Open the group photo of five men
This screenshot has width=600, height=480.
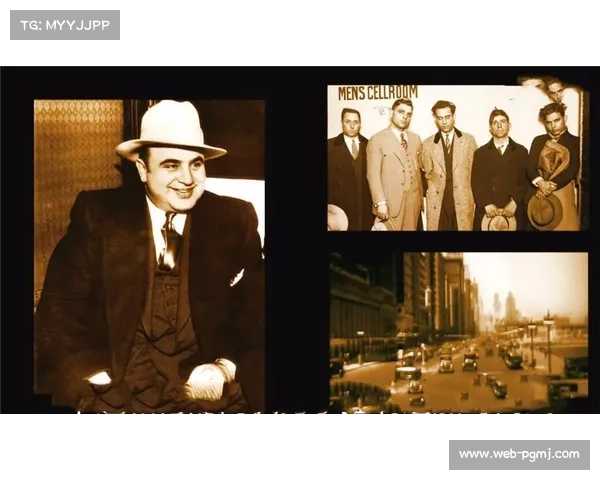click(x=455, y=158)
